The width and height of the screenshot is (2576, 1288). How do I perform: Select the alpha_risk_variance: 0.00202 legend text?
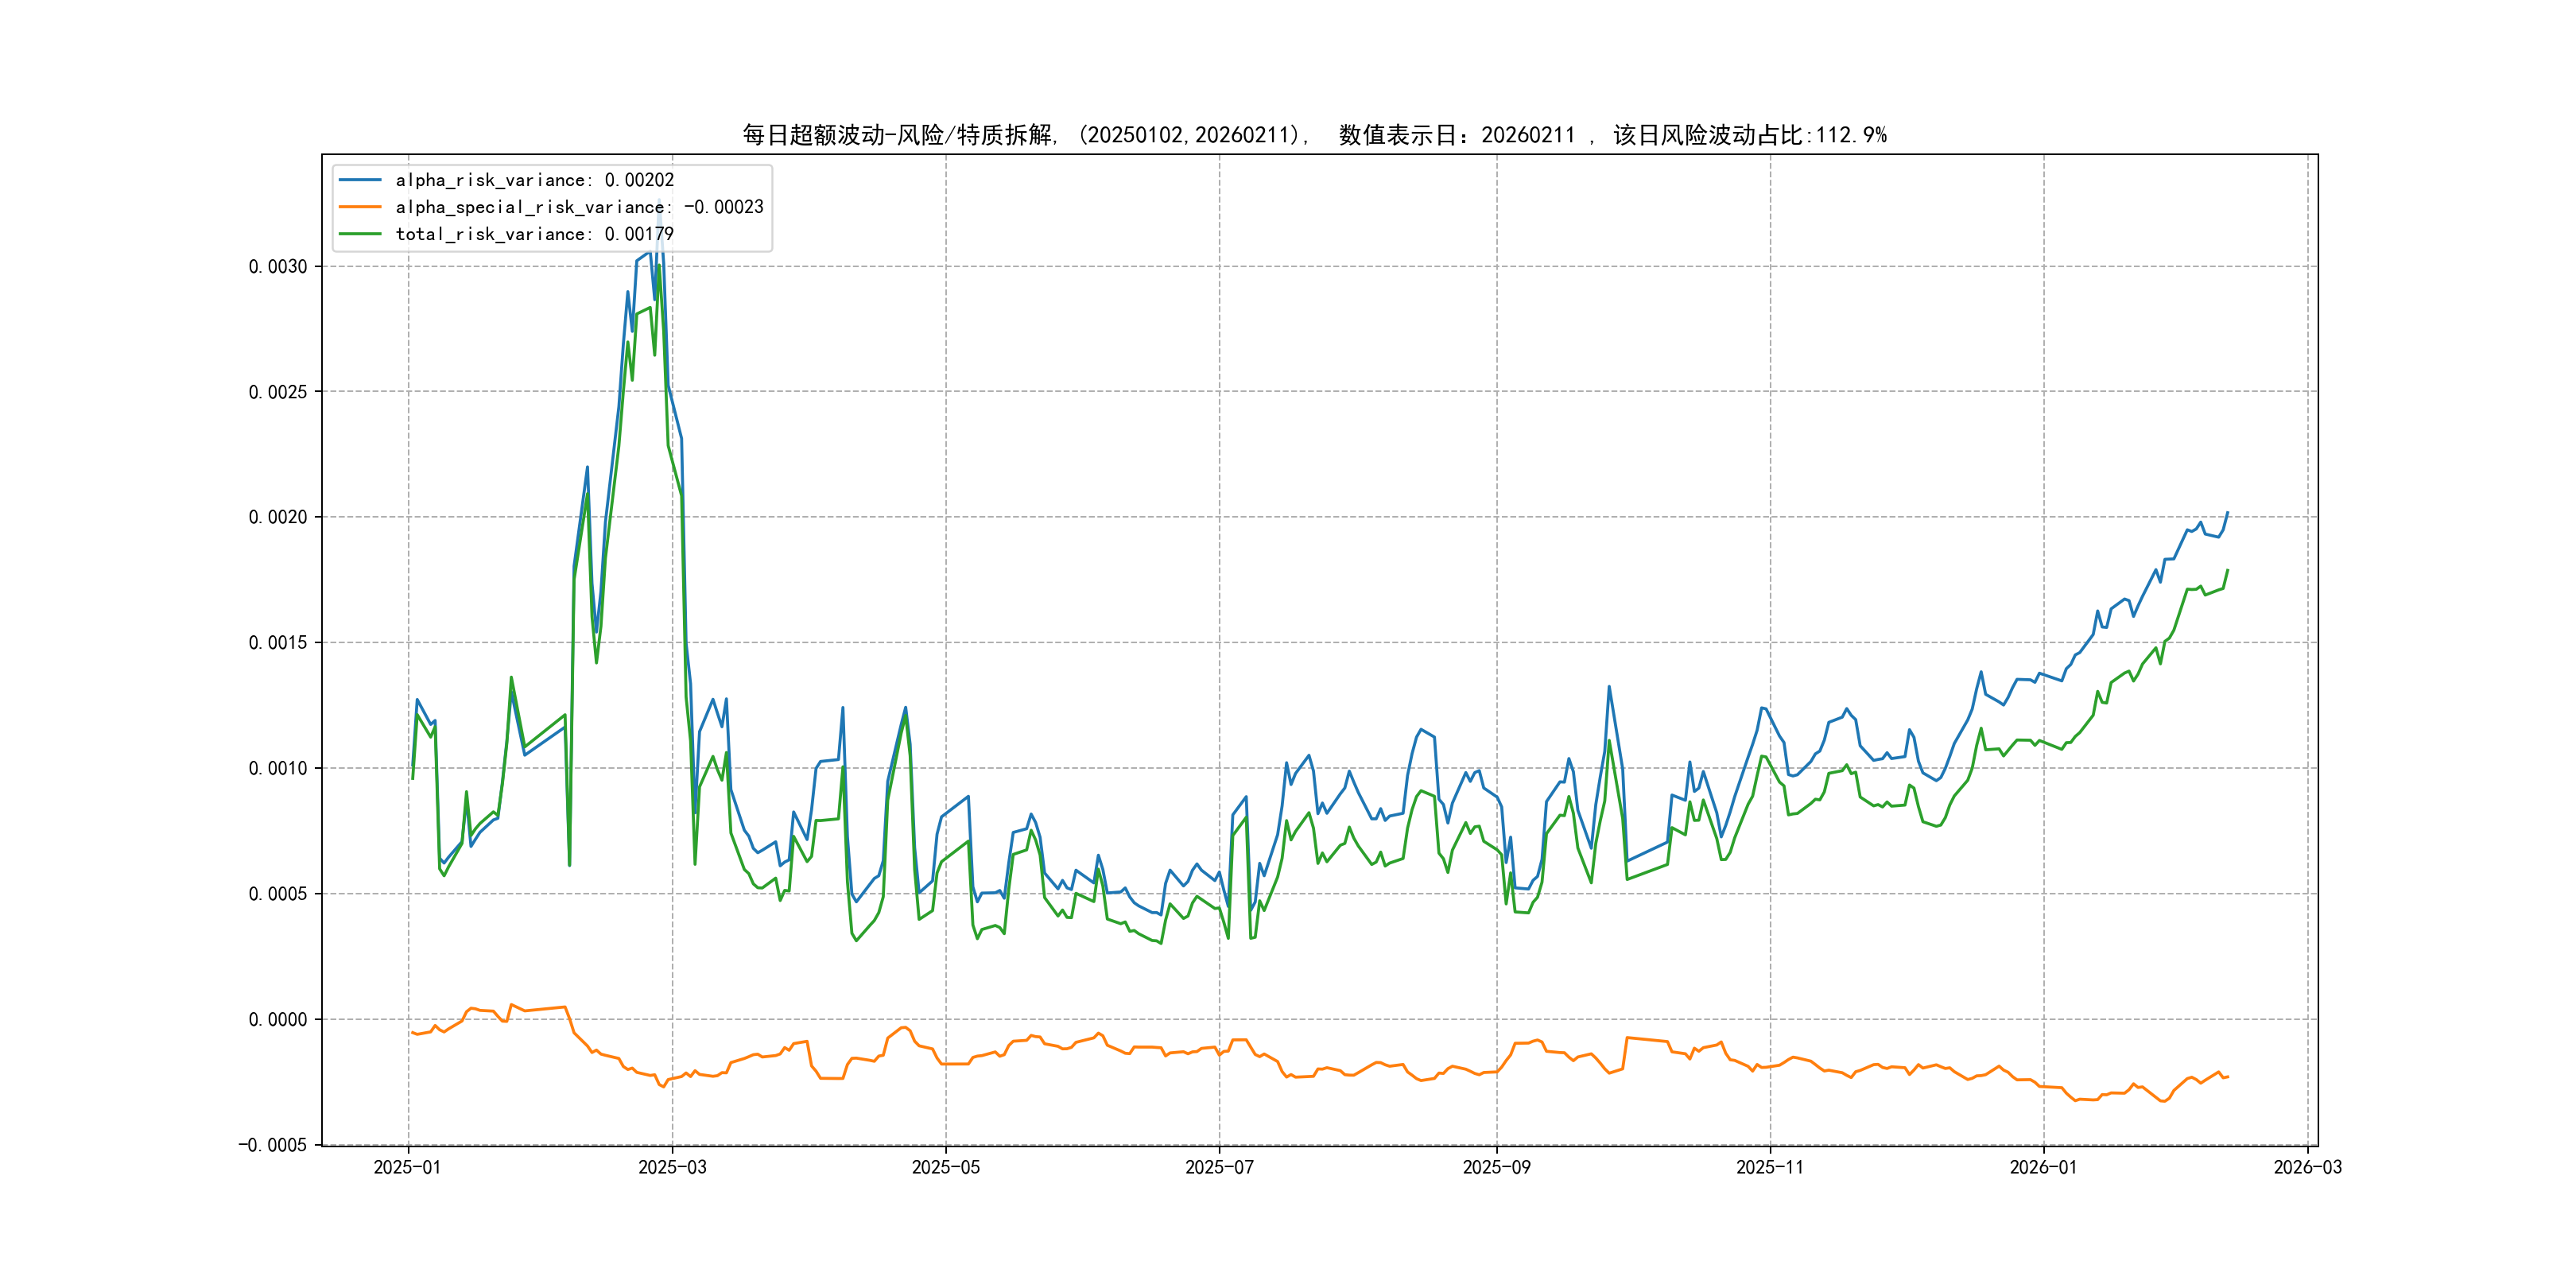click(x=534, y=180)
